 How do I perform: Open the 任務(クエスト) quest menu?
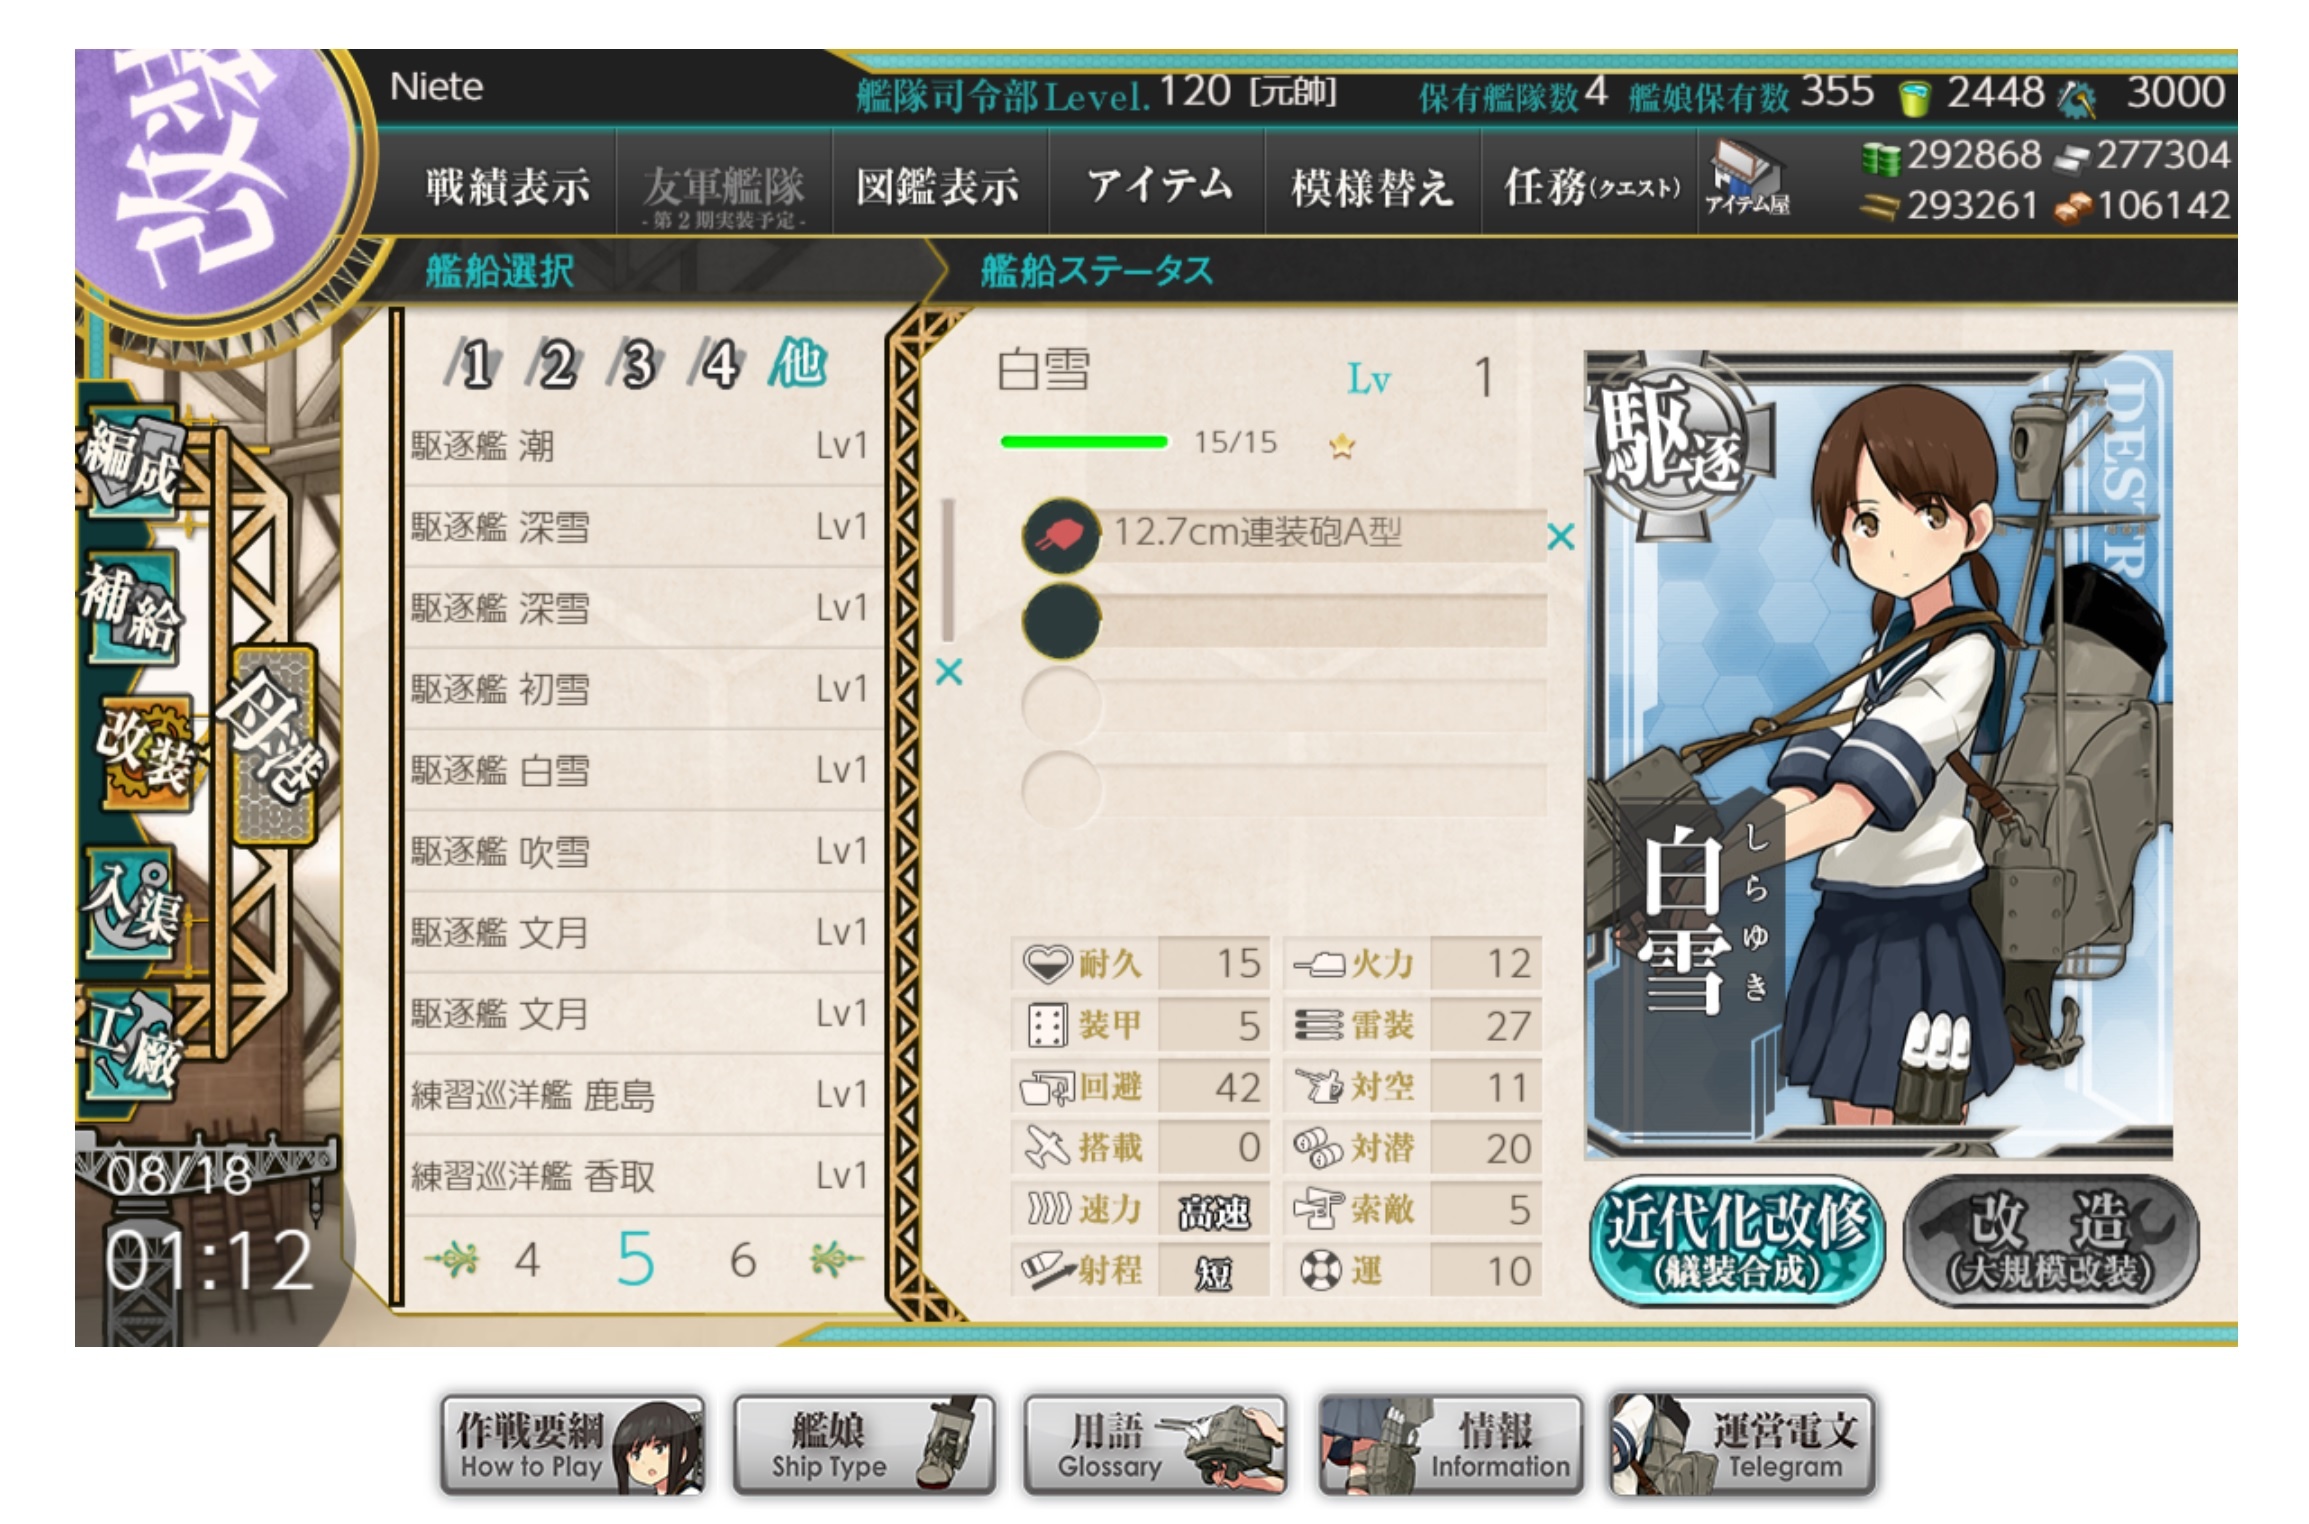pos(1591,187)
